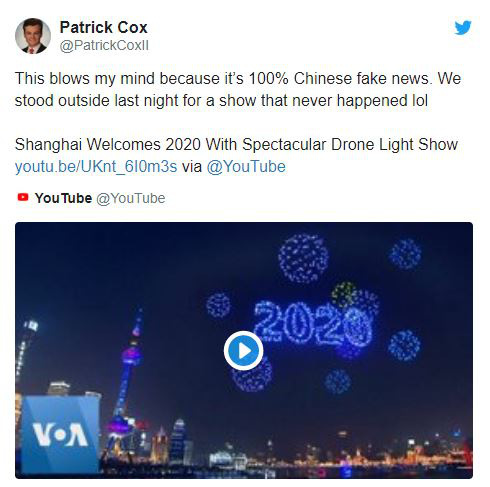Click the tweet text about Chinese fake news
The image size is (490, 487).
point(238,89)
